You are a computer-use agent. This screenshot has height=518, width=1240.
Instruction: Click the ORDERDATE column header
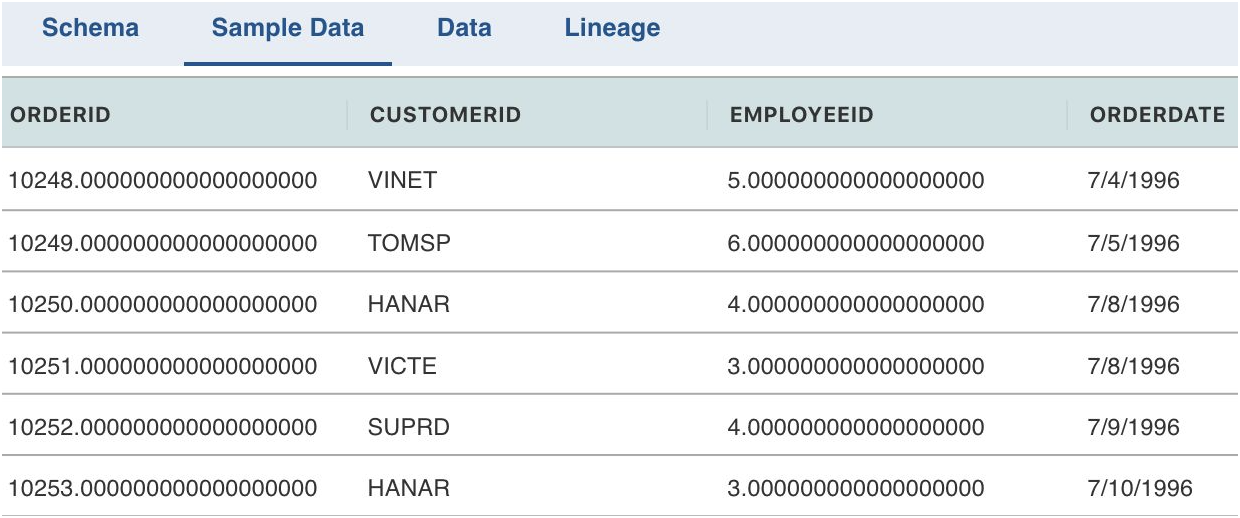1157,115
